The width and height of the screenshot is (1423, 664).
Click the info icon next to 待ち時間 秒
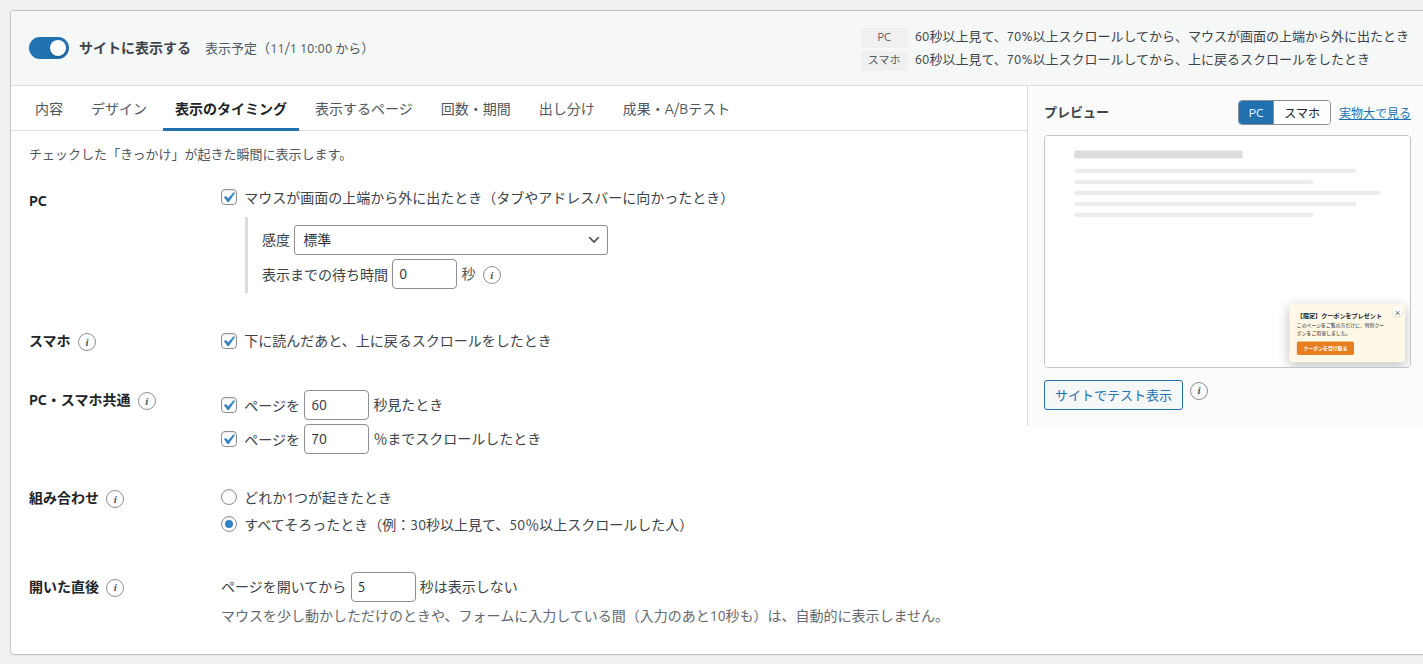492,275
